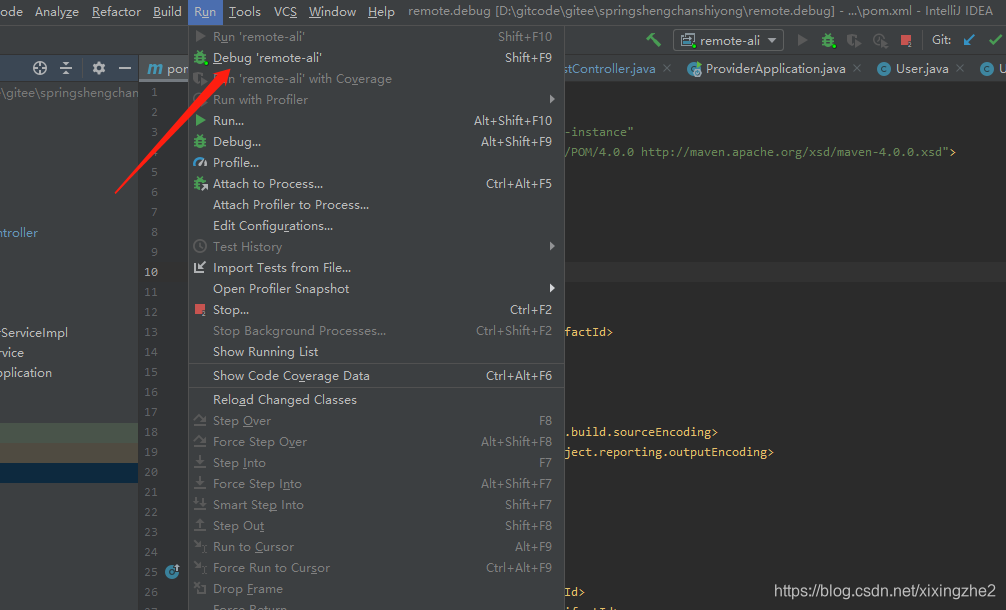The image size is (1006, 610).
Task: Expand the Test History submenu
Action: pos(377,247)
